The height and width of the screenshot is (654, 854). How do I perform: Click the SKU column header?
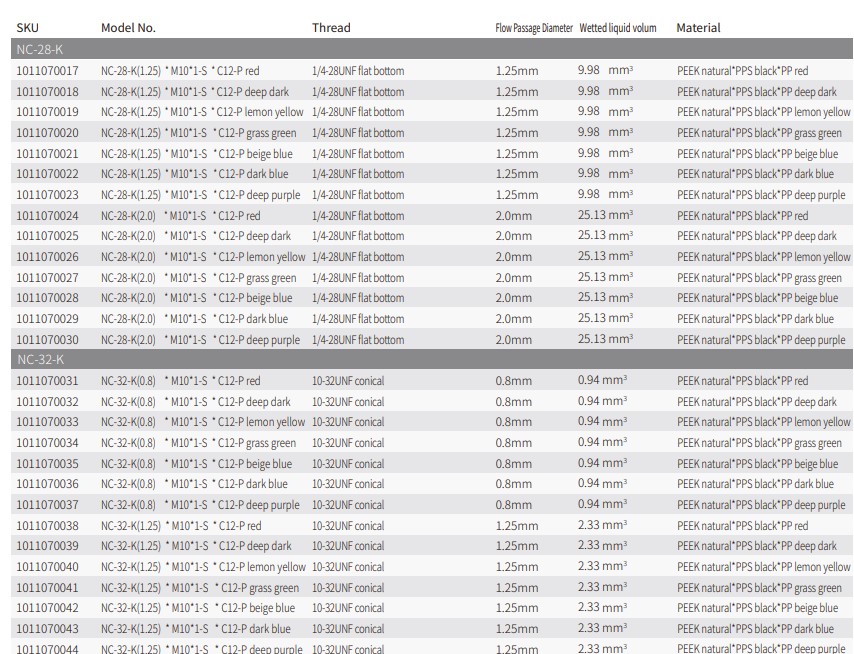click(27, 28)
